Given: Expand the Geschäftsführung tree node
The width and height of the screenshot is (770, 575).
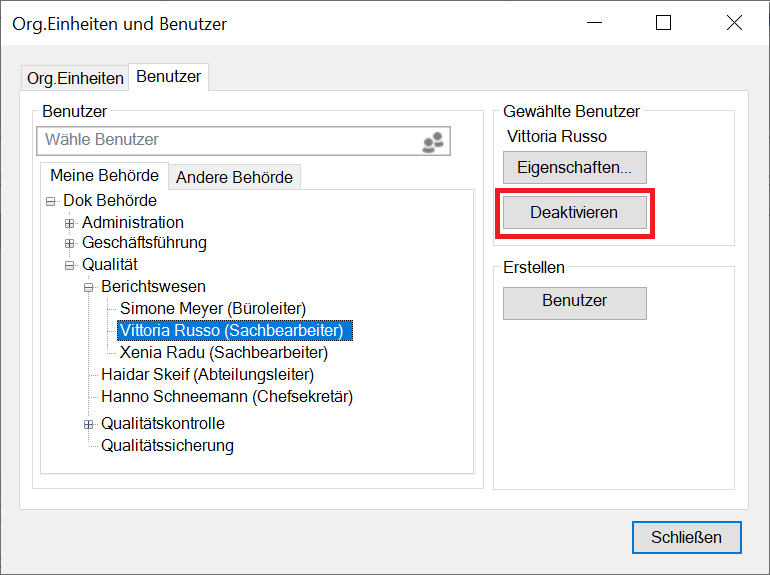Looking at the screenshot, I should pos(70,243).
